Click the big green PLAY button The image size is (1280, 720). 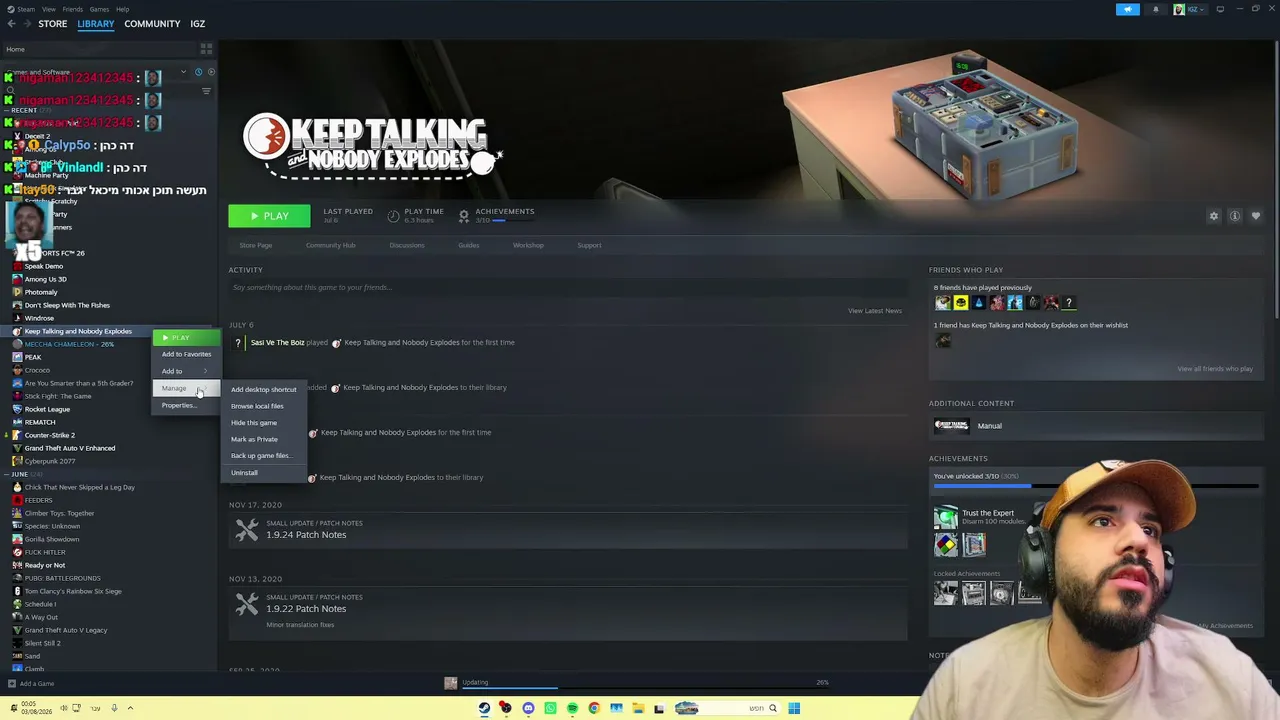click(x=269, y=216)
